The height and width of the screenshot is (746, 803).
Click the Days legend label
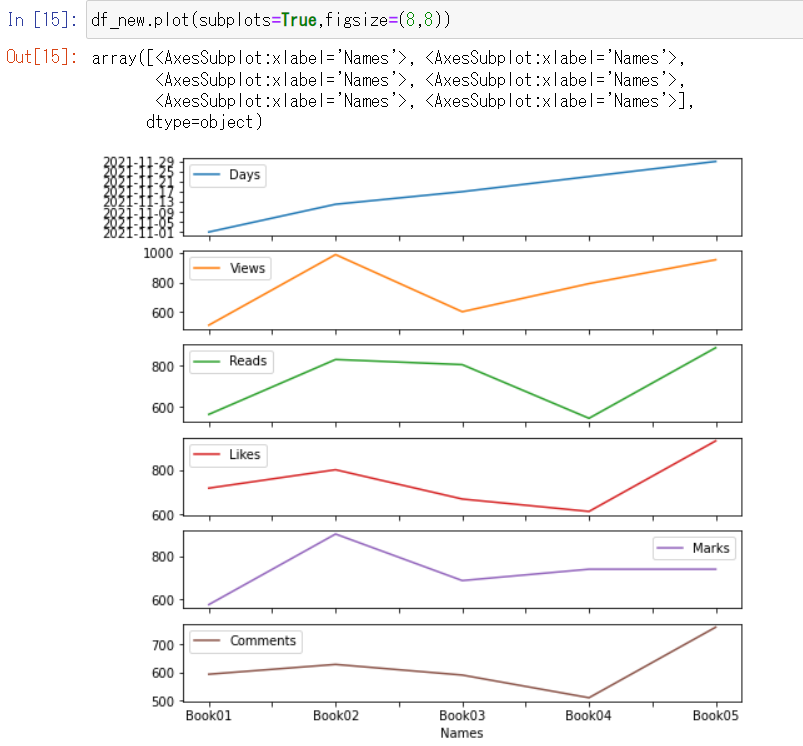click(244, 175)
